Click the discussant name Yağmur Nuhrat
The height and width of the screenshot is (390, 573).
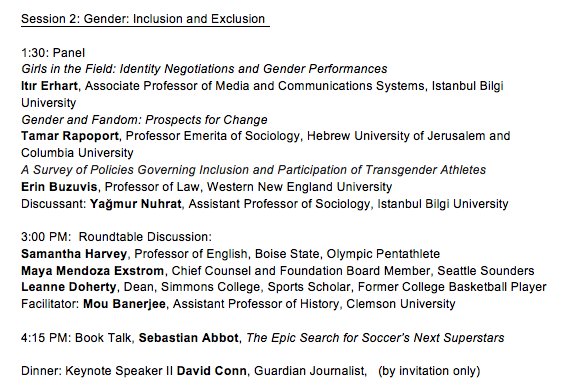136,204
